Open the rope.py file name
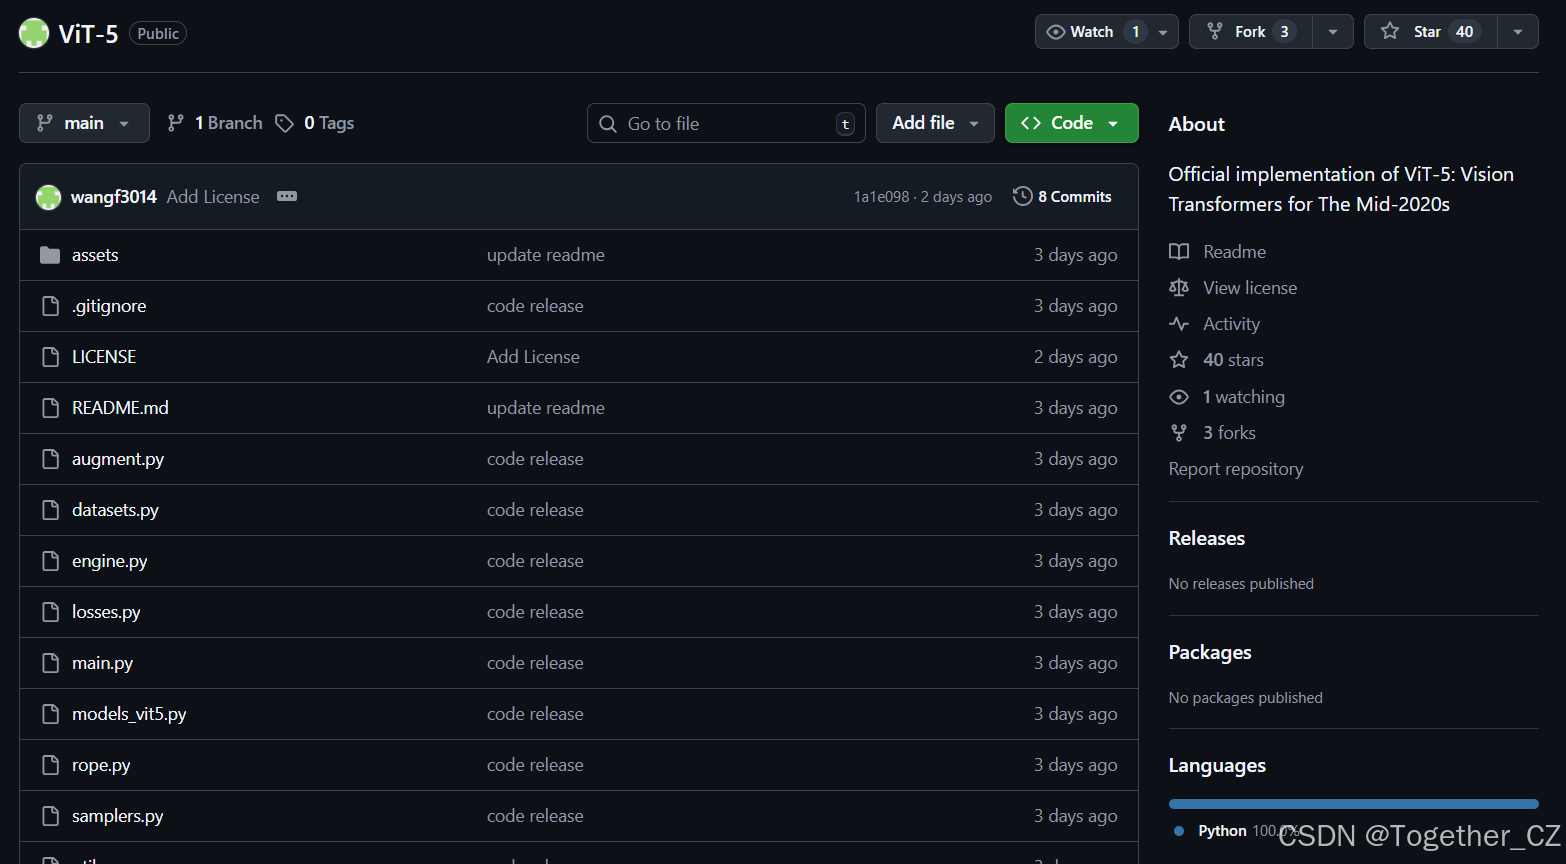 click(101, 765)
